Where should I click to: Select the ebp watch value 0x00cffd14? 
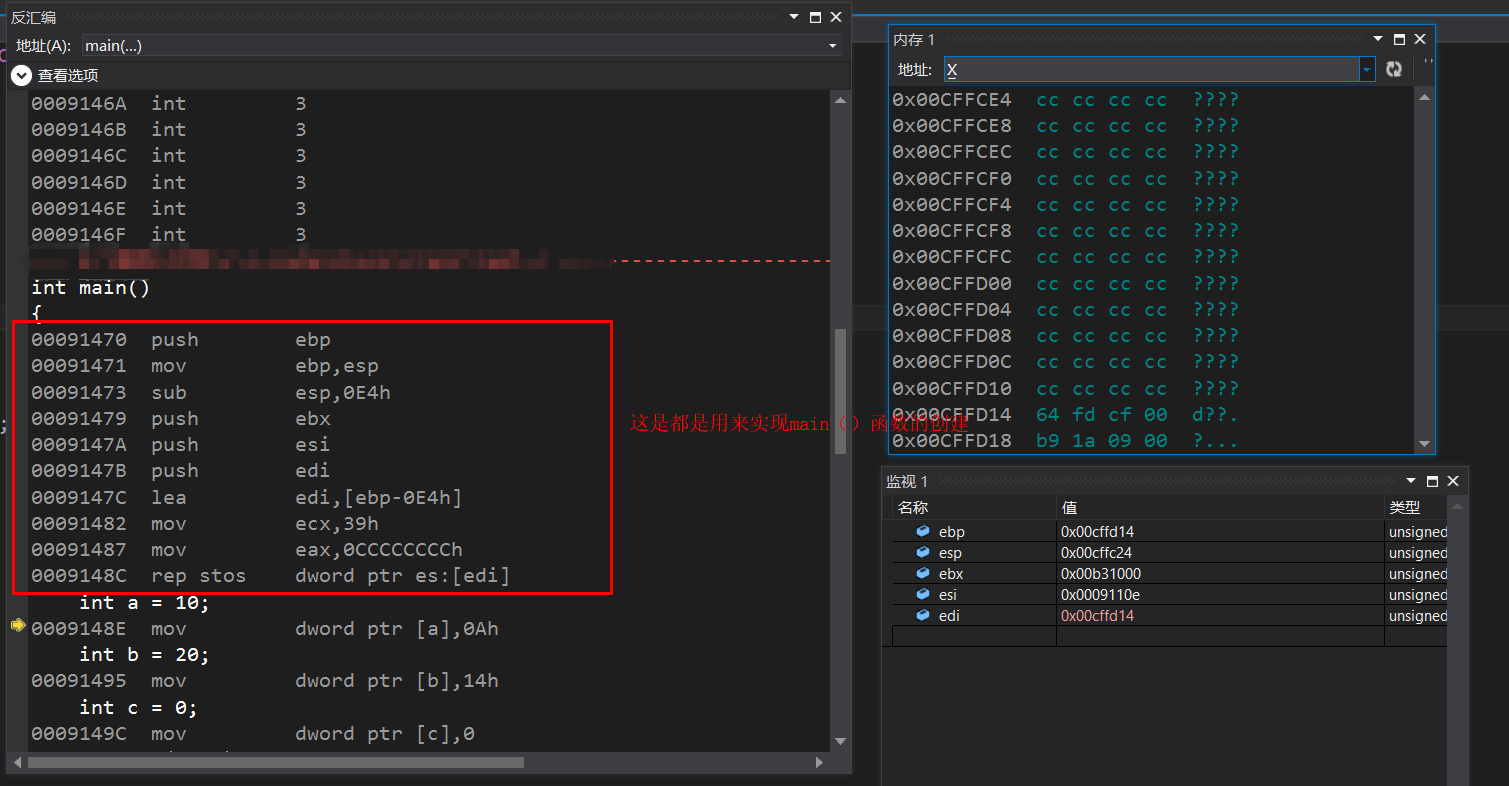(x=1096, y=532)
